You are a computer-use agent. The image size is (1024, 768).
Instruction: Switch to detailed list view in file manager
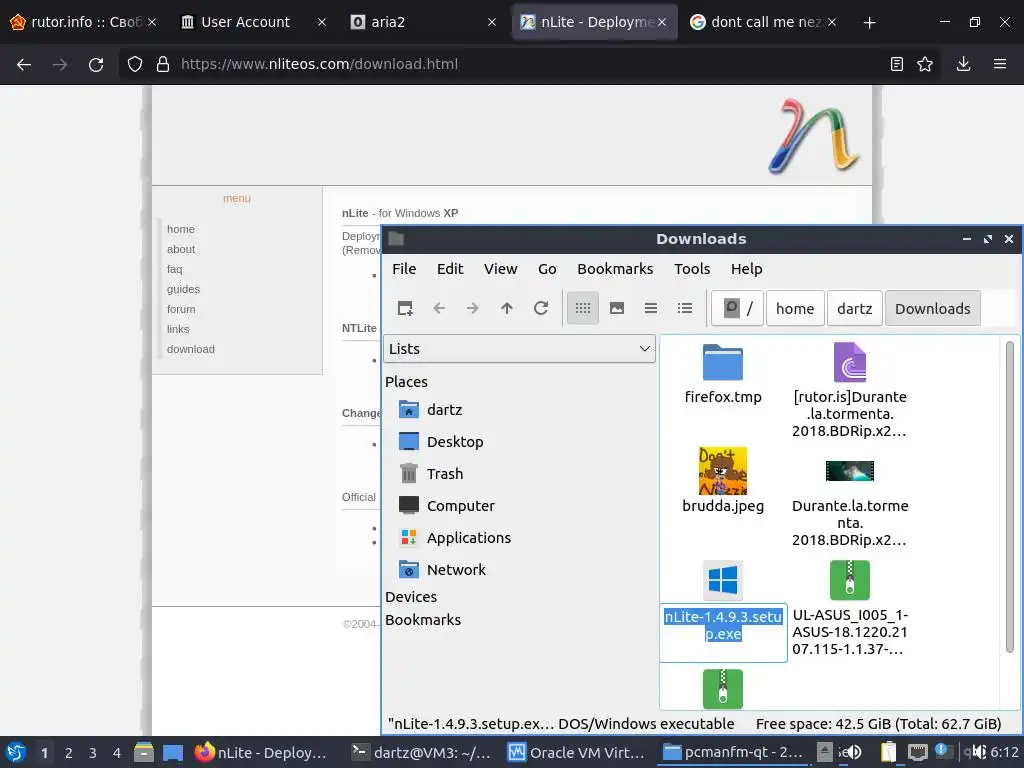click(x=684, y=308)
